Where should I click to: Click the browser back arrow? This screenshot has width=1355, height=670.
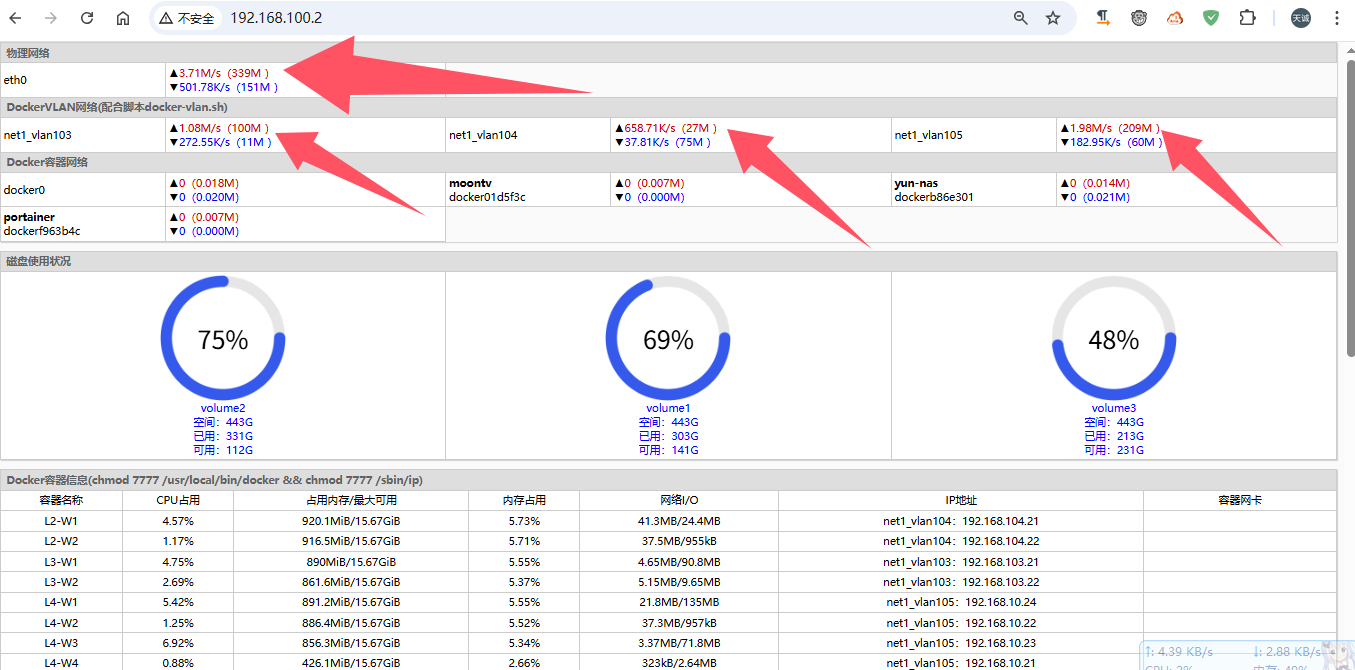pyautogui.click(x=16, y=18)
